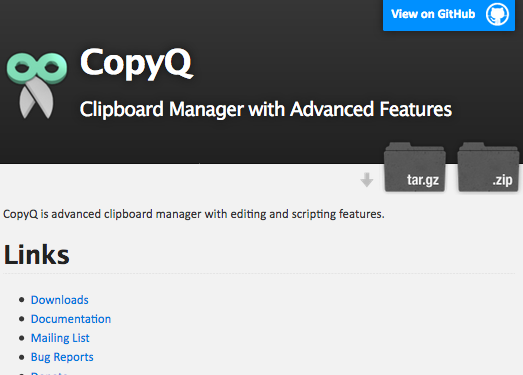Click the bullet beside Documentation
523x375 pixels.
coord(22,319)
